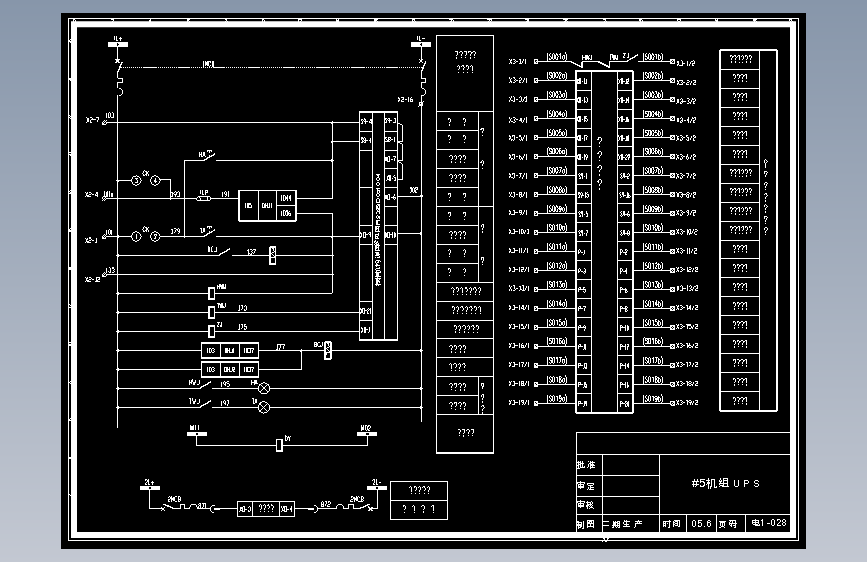Pick the 'M11' bus bar label

click(195, 428)
